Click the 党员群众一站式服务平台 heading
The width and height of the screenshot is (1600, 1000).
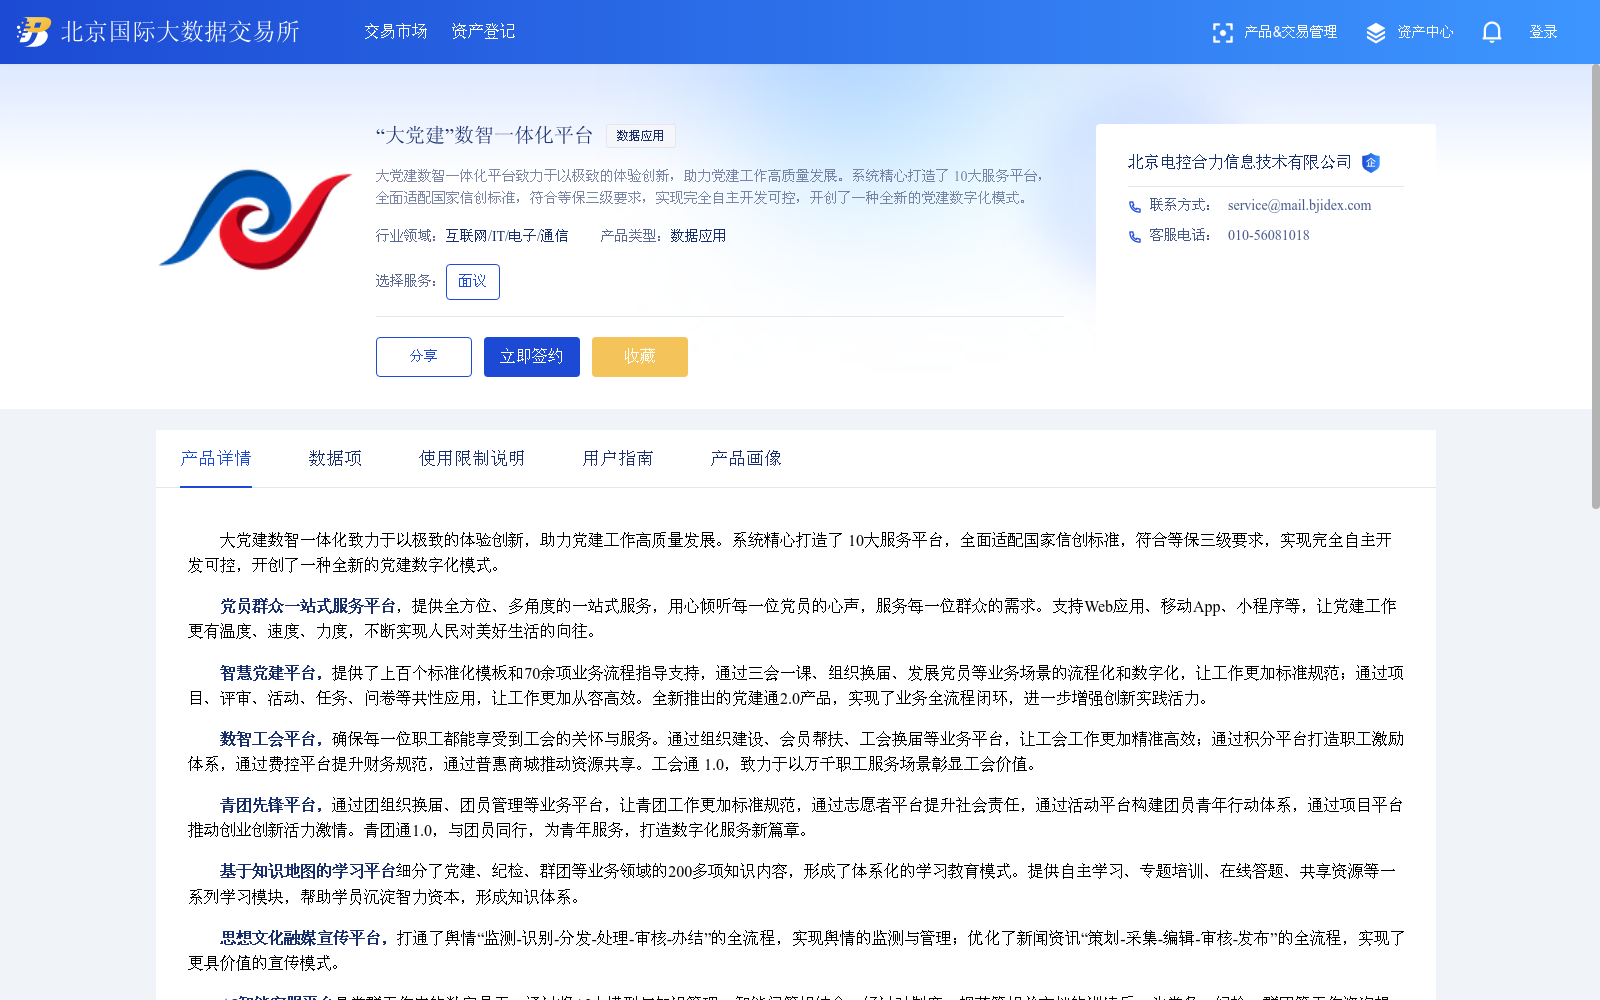tap(308, 606)
